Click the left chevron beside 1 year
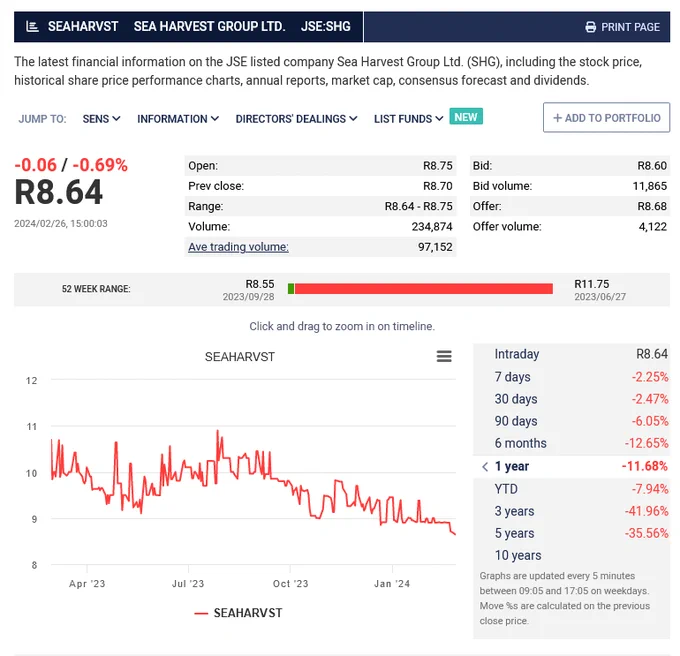The width and height of the screenshot is (680, 656). click(485, 467)
